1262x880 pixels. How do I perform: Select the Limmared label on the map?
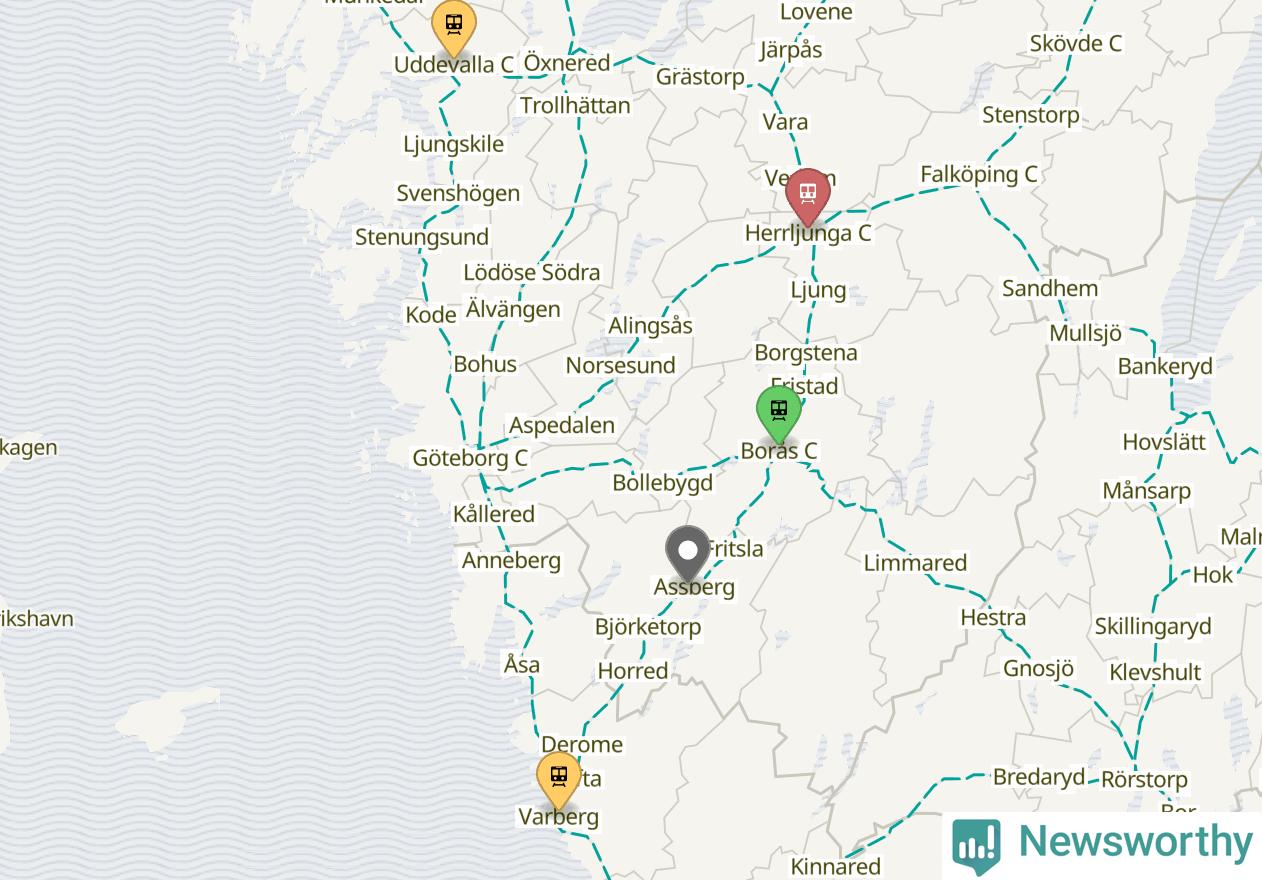[915, 563]
